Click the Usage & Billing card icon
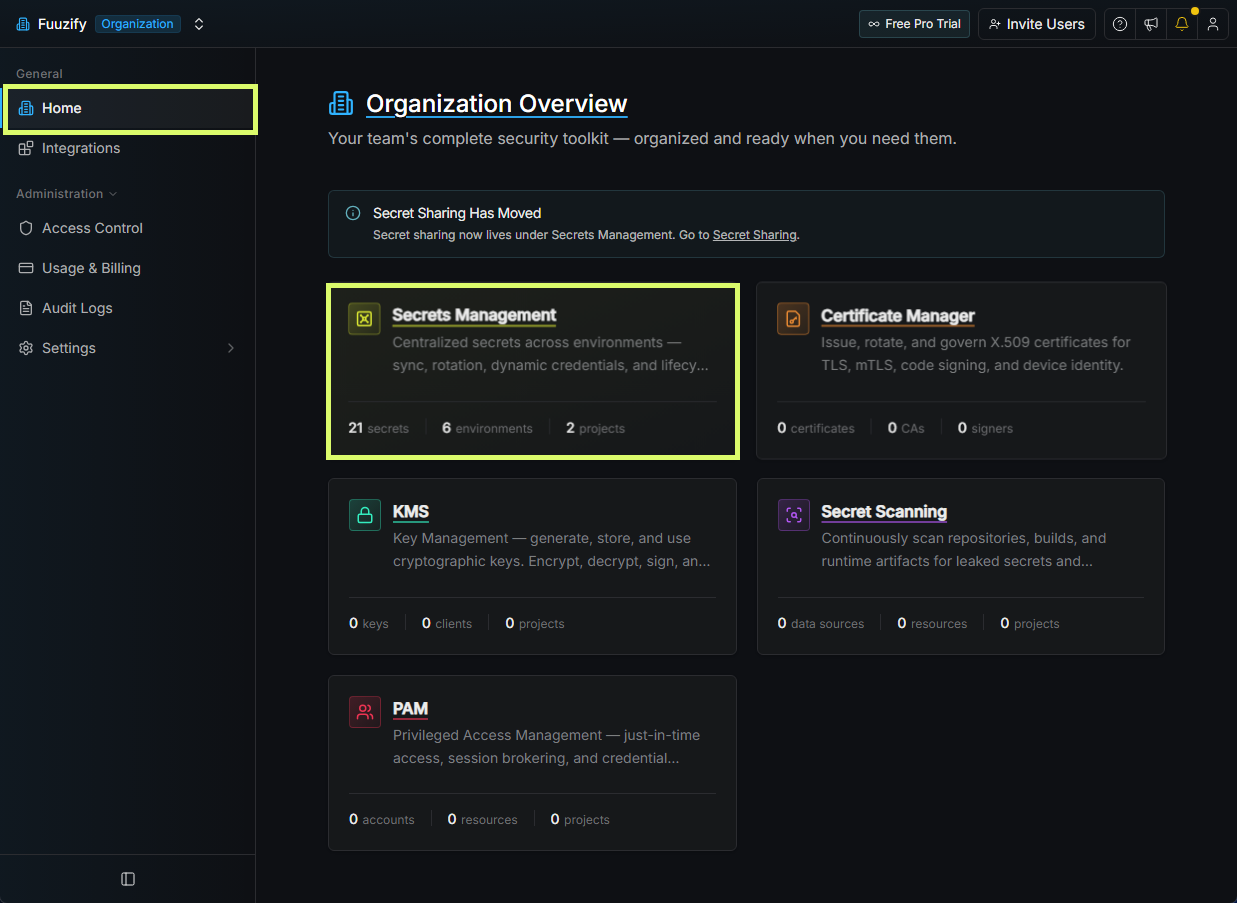The height and width of the screenshot is (903, 1237). click(26, 268)
